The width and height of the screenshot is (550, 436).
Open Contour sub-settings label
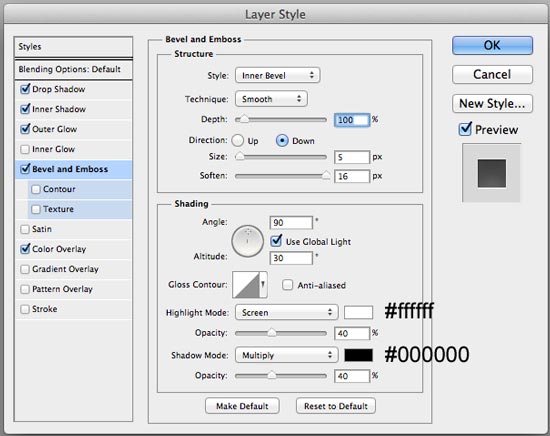point(59,189)
